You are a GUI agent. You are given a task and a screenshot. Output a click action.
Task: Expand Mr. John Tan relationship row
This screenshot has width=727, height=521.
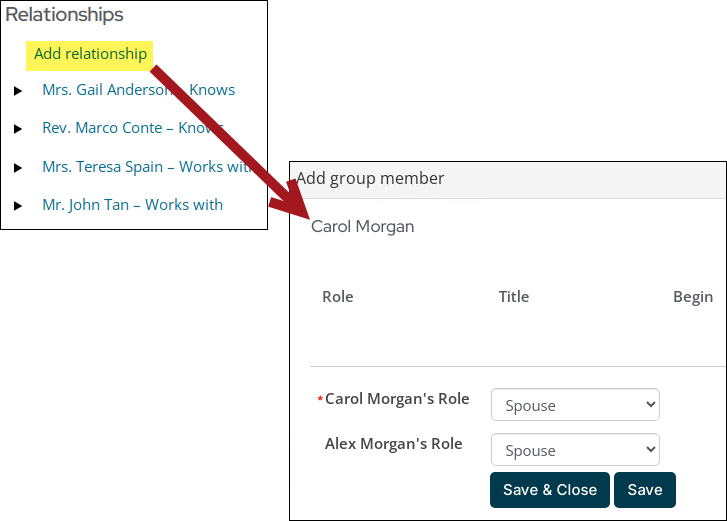(18, 206)
